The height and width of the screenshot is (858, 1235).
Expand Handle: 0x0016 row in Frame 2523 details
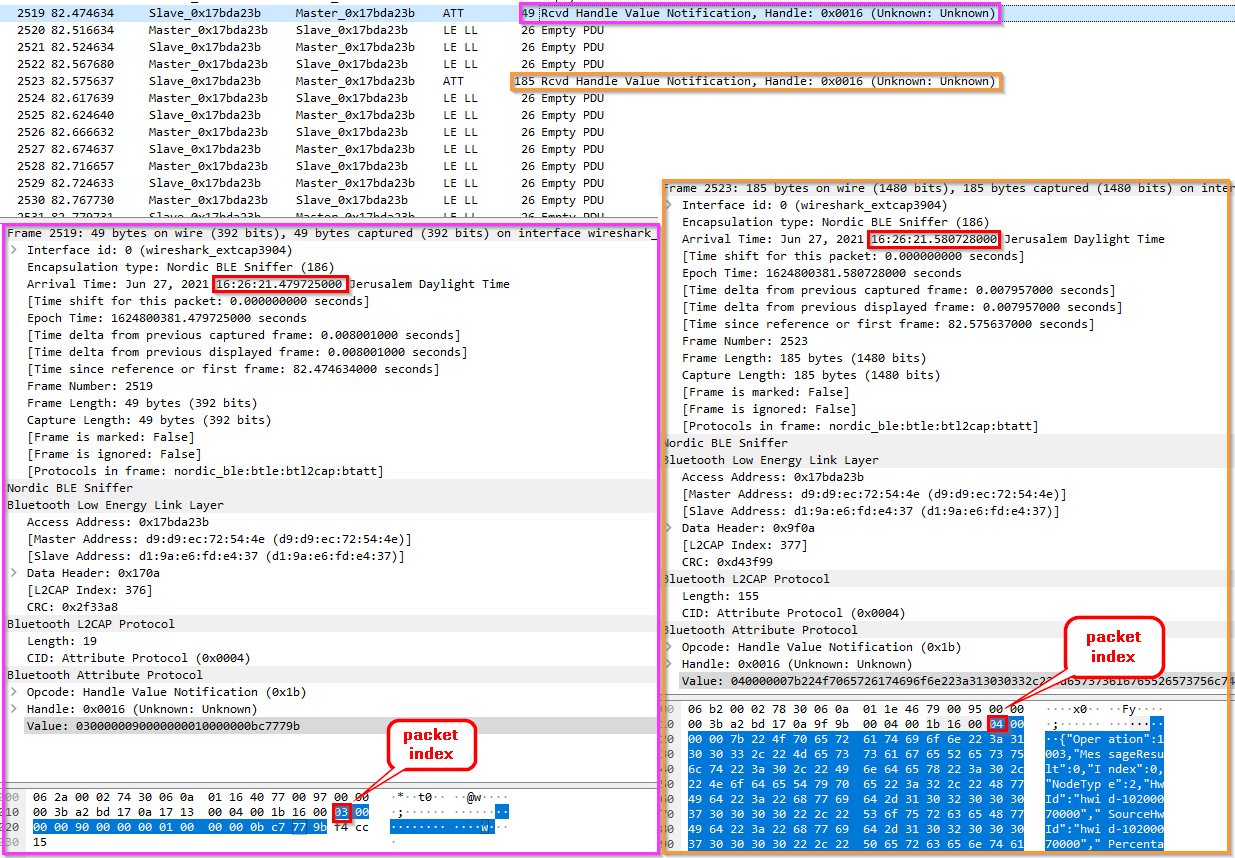pos(671,664)
